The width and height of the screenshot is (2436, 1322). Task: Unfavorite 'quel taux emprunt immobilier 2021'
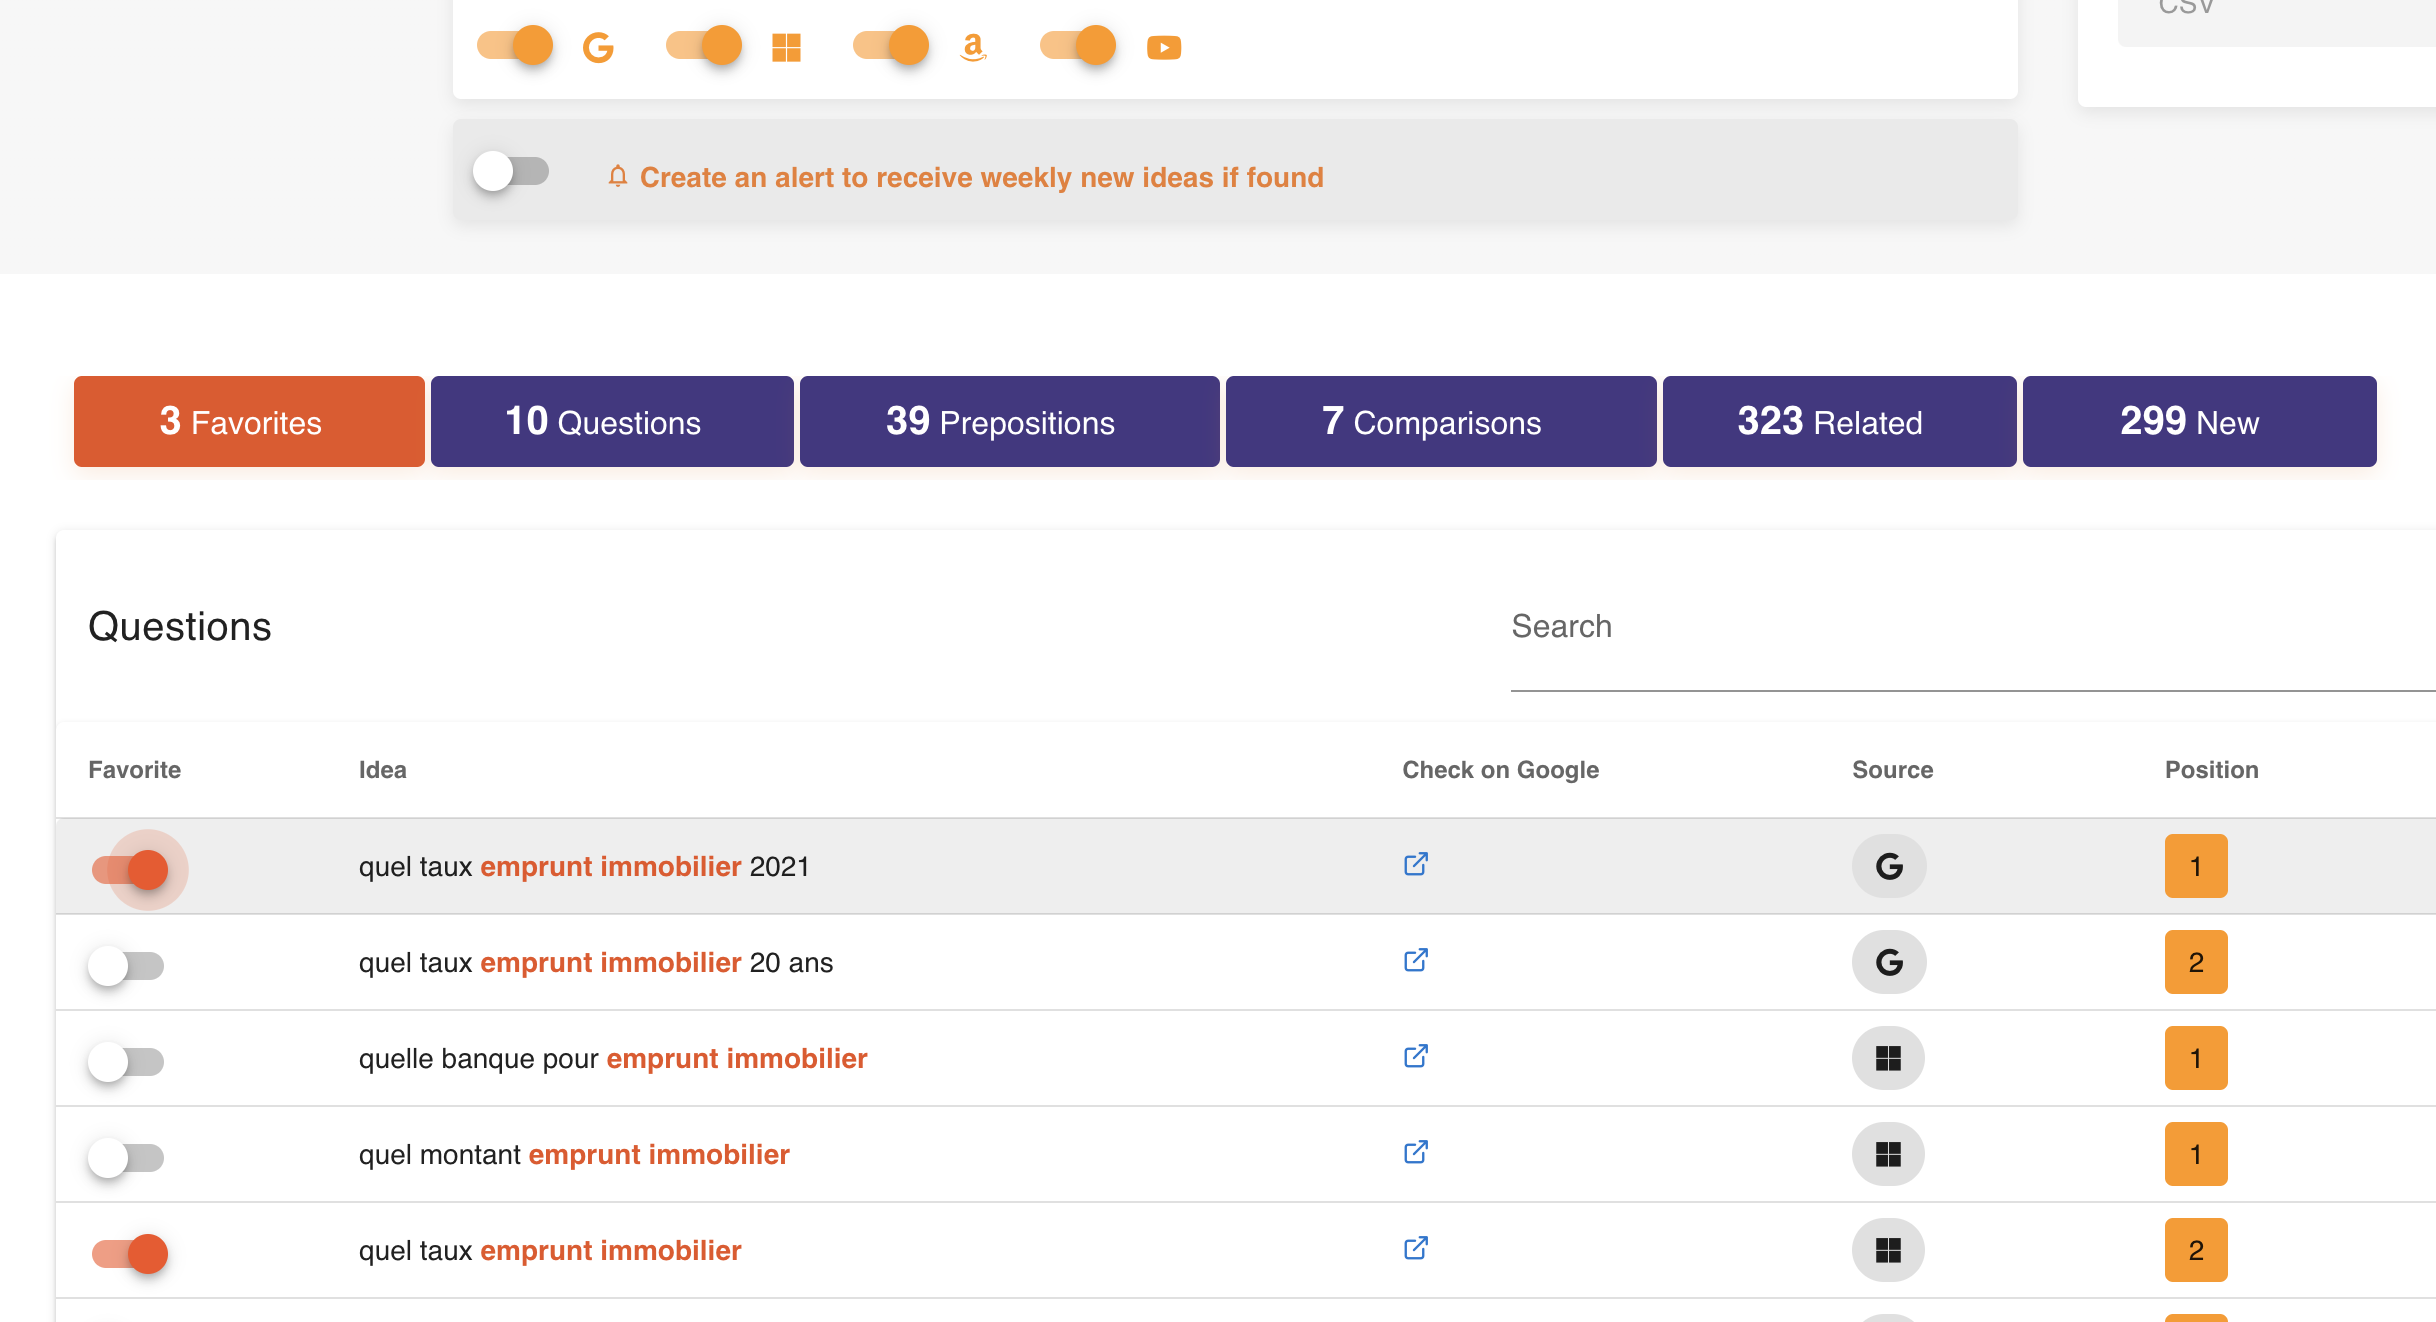pos(131,869)
